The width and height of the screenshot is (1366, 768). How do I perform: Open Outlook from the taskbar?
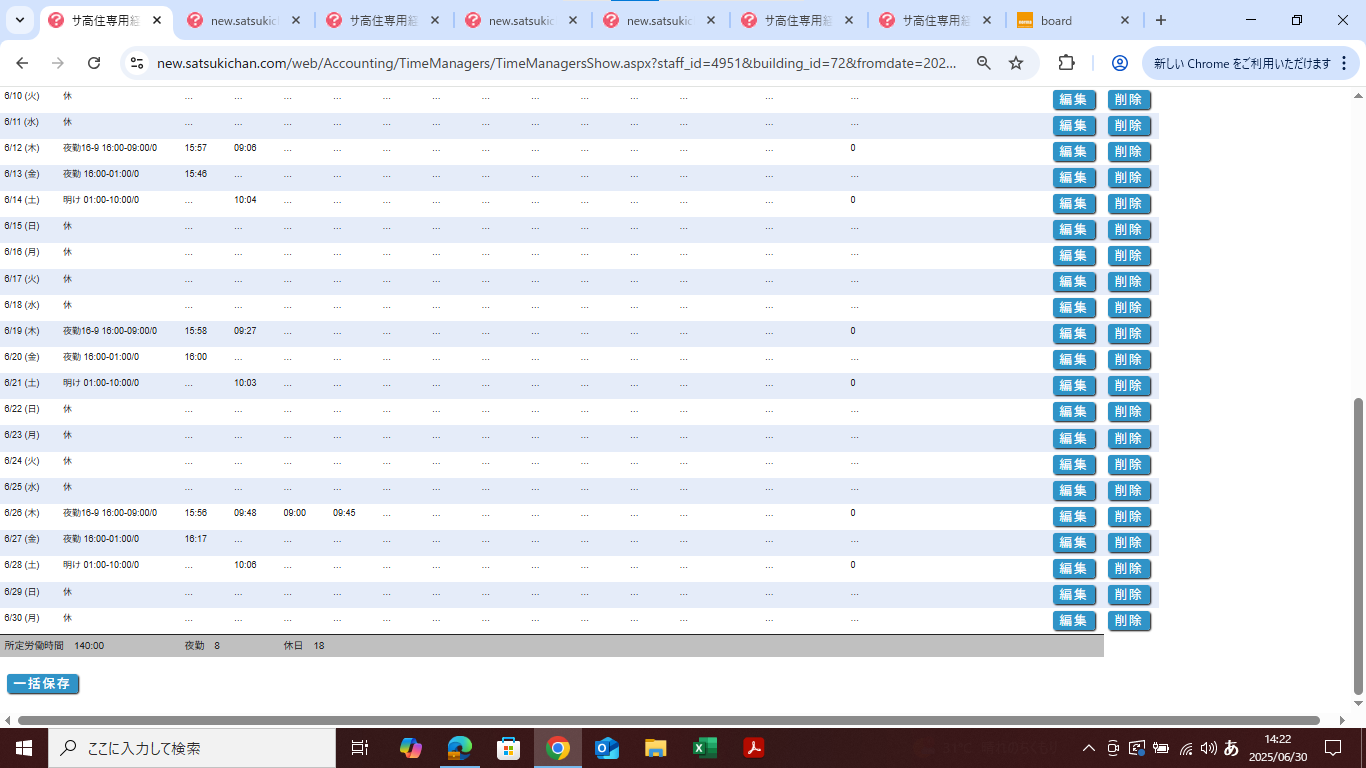[607, 748]
